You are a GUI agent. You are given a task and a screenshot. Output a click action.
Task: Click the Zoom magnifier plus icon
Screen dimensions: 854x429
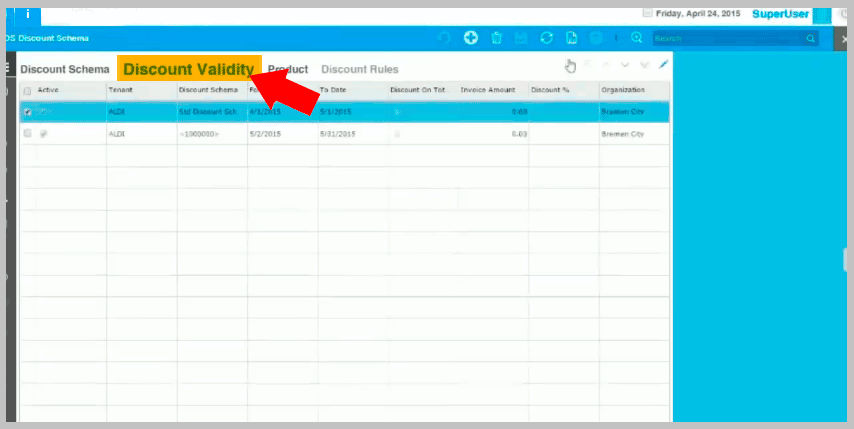(x=637, y=38)
